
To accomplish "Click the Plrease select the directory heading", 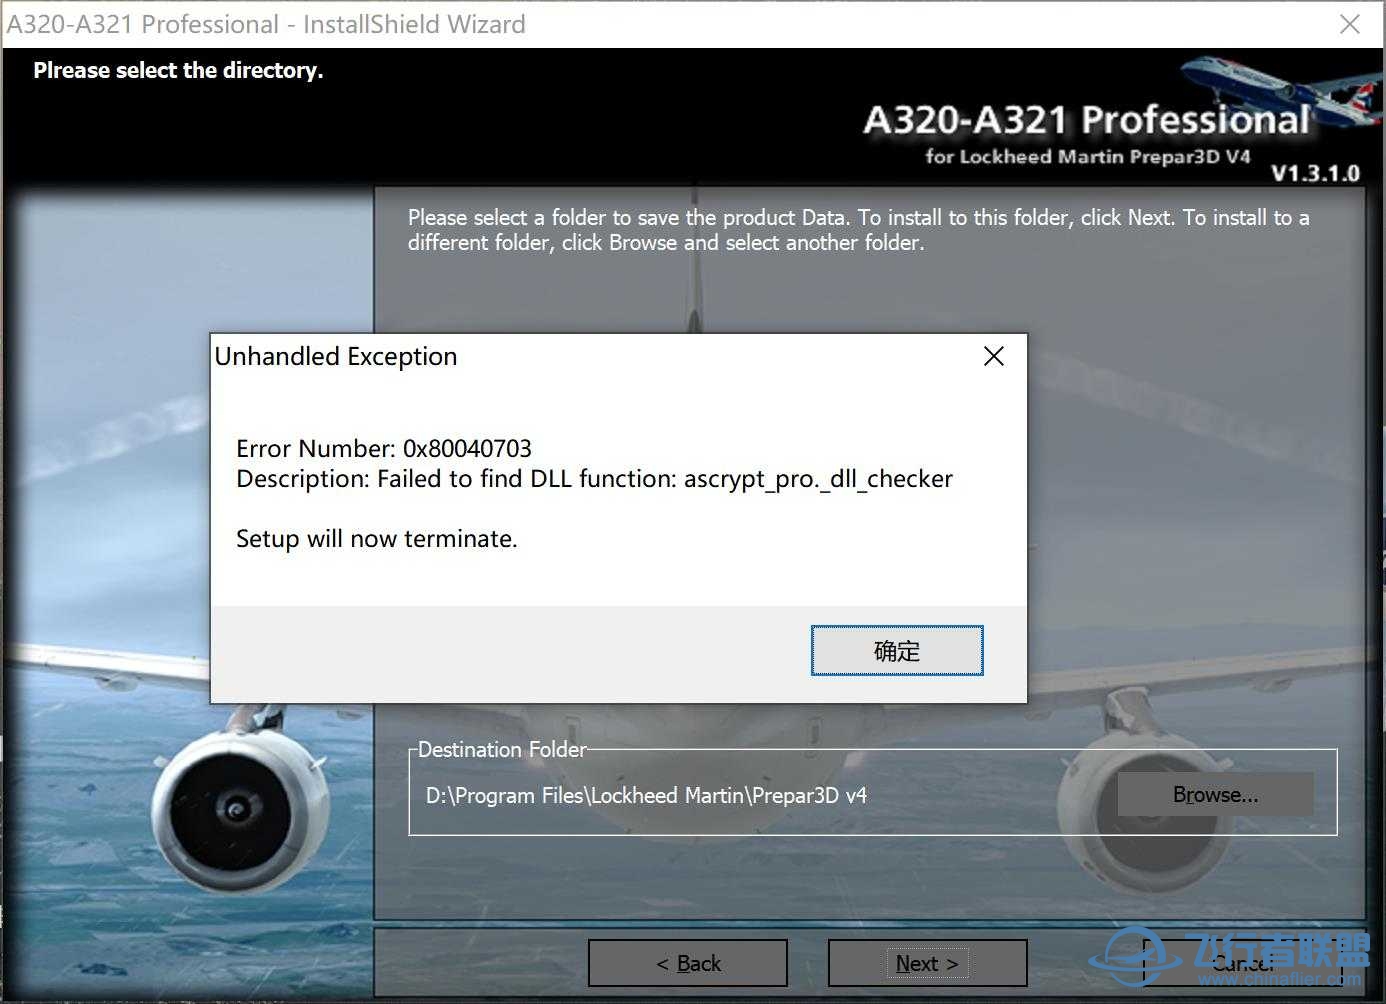I will point(178,70).
